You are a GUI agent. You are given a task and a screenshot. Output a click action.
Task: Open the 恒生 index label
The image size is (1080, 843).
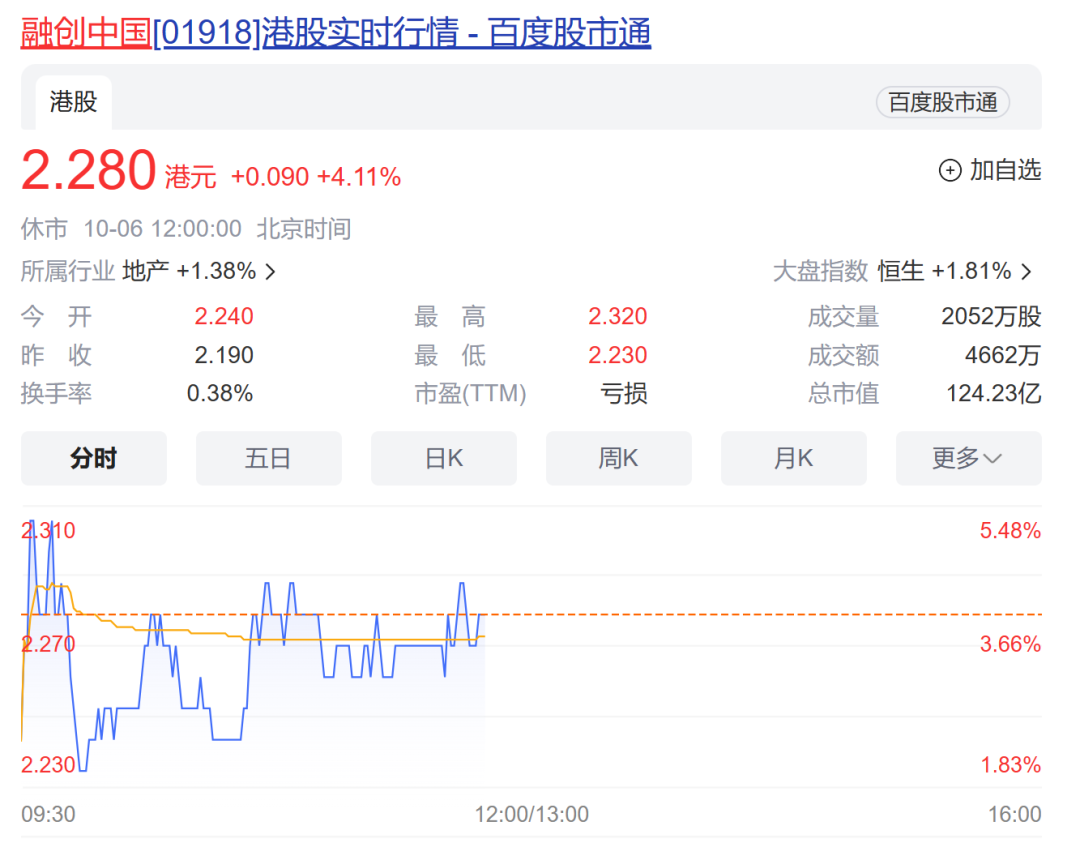(x=900, y=271)
